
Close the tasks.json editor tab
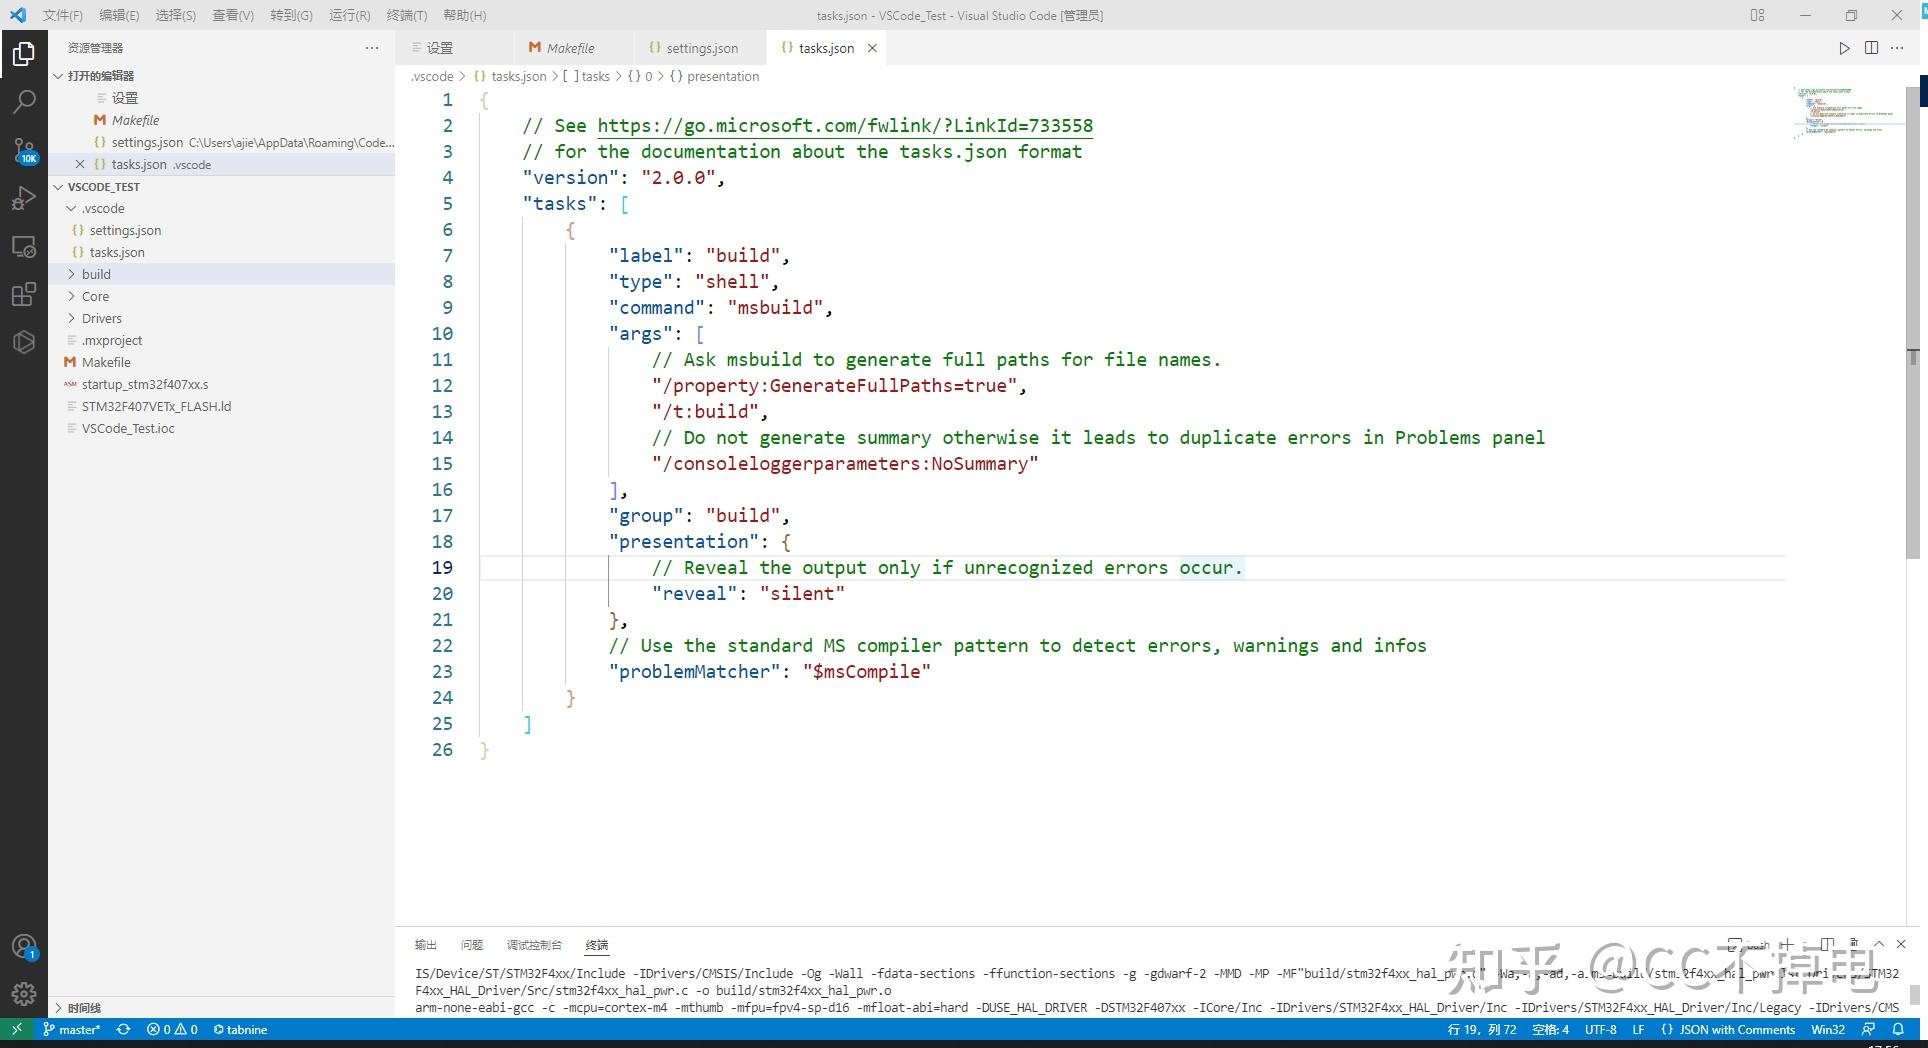click(872, 48)
